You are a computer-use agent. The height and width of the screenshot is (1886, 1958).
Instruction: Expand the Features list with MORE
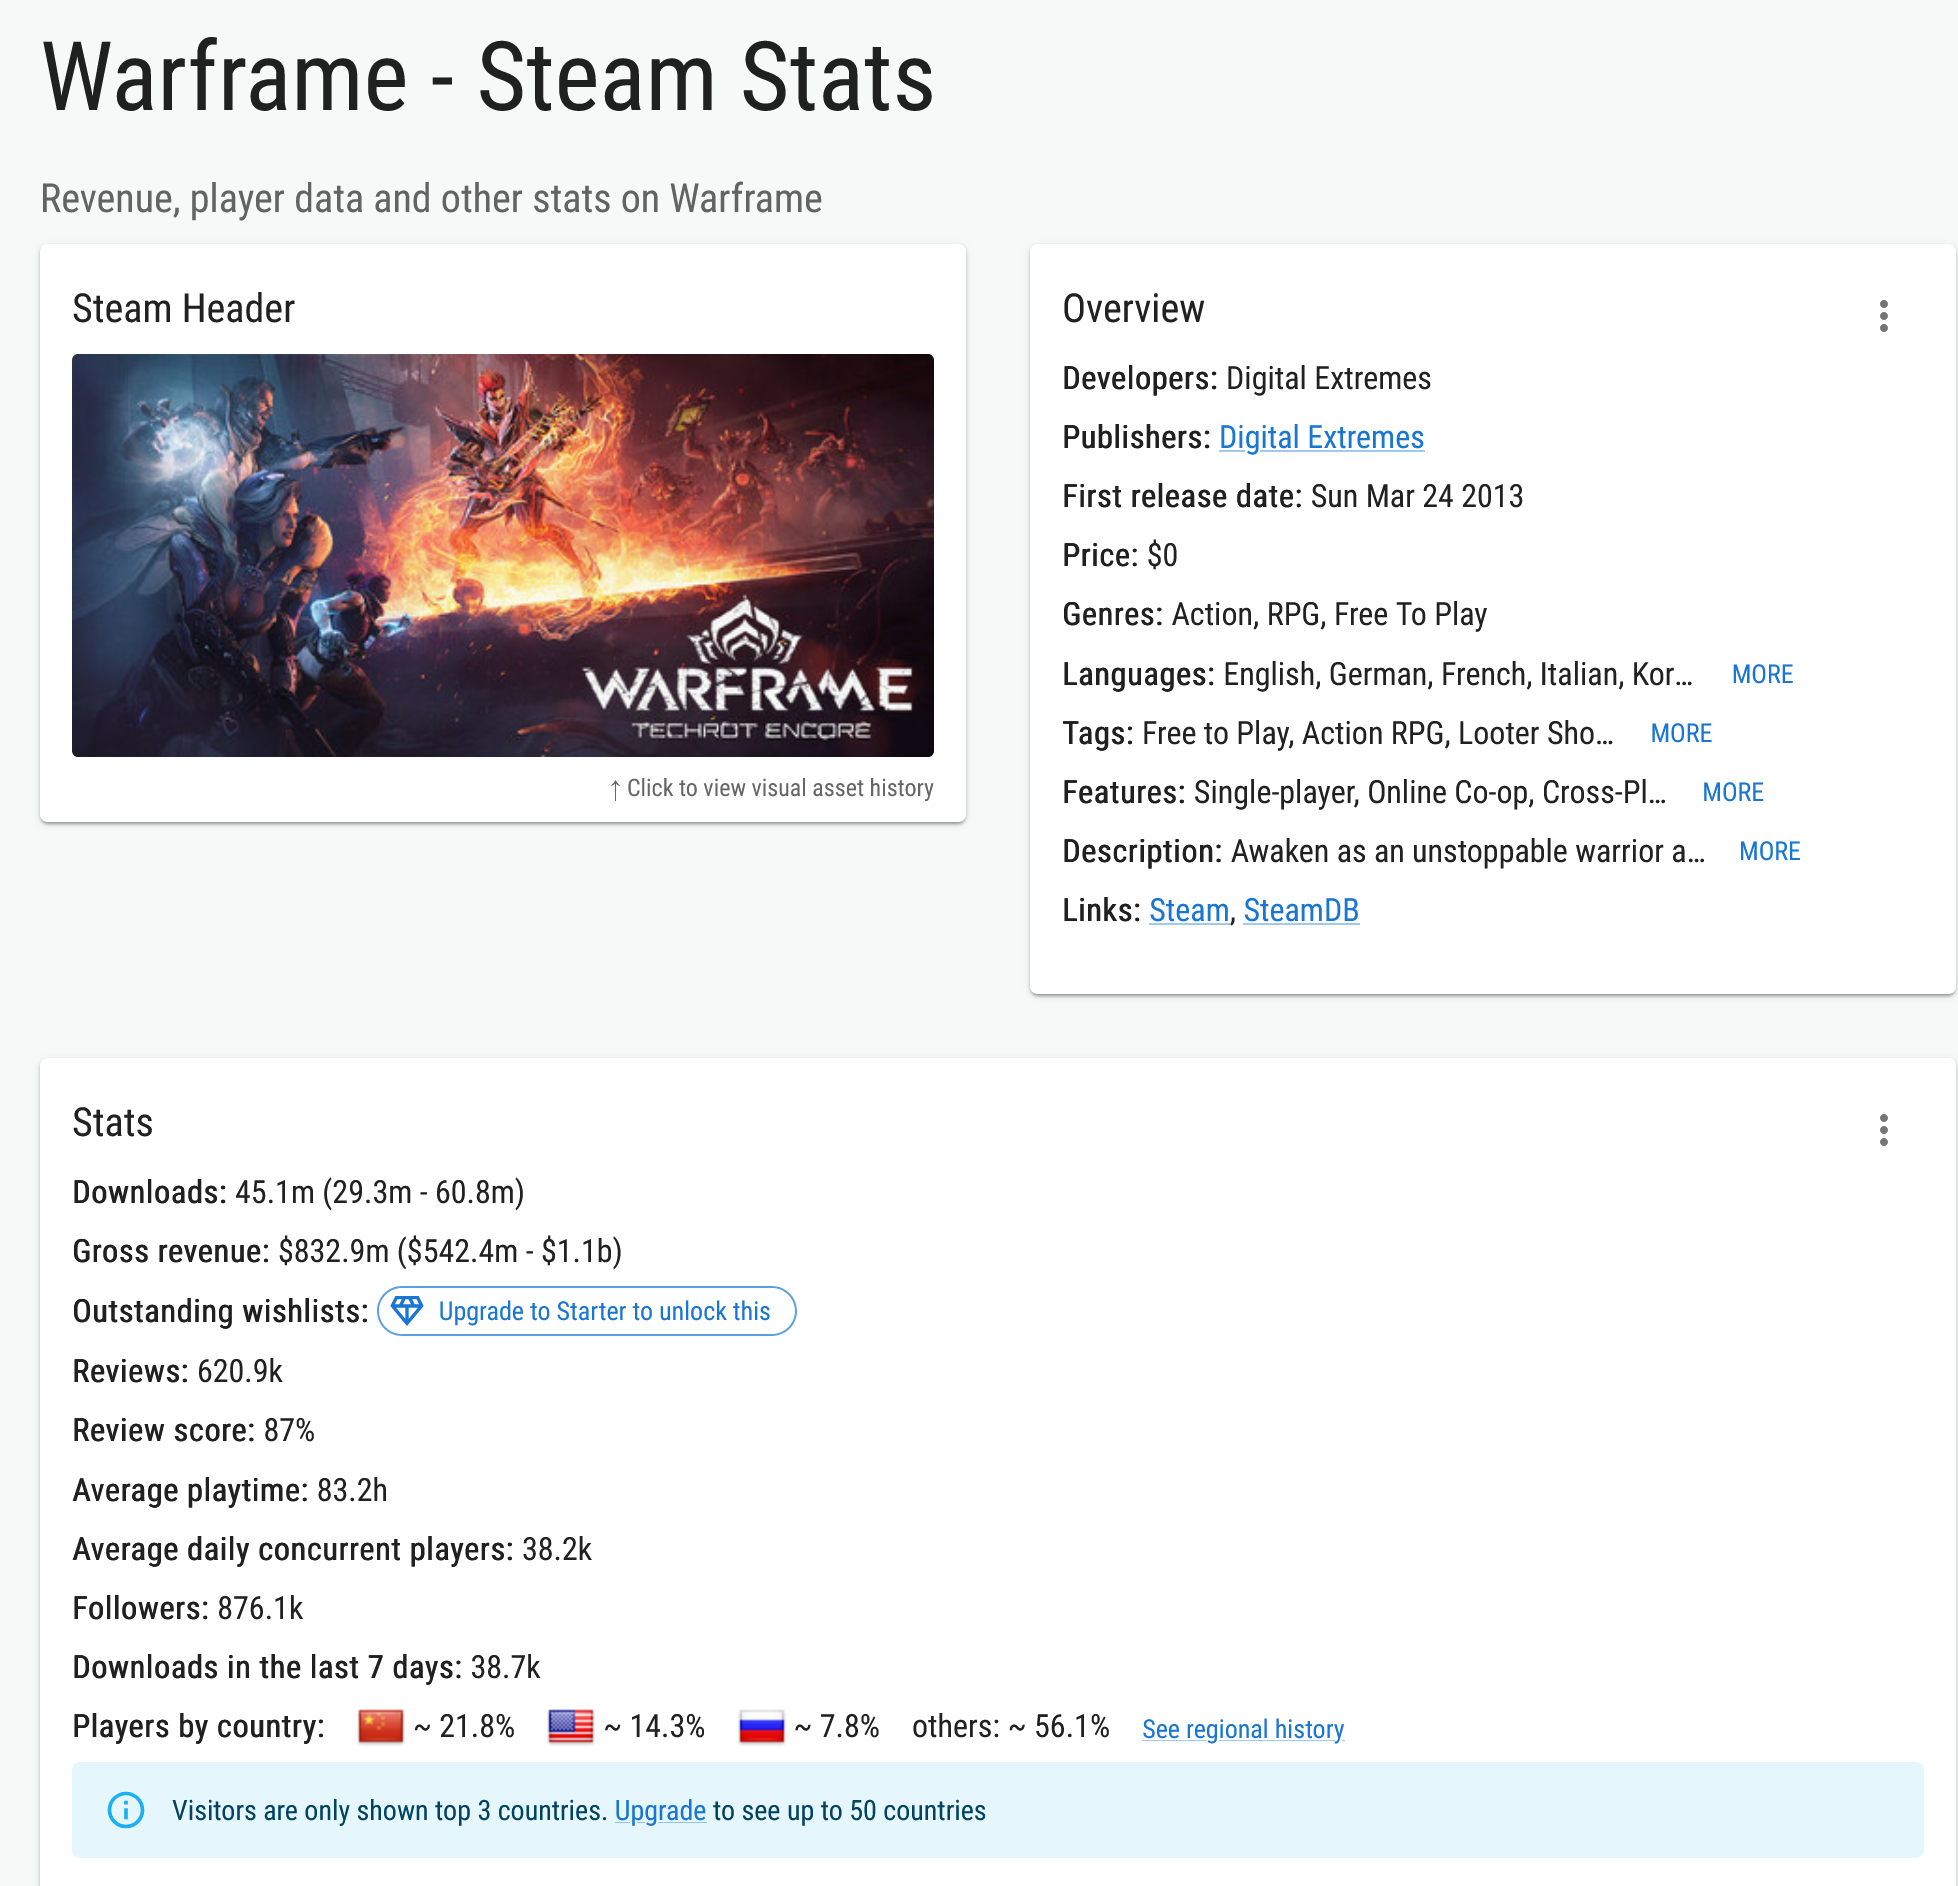[x=1733, y=792]
